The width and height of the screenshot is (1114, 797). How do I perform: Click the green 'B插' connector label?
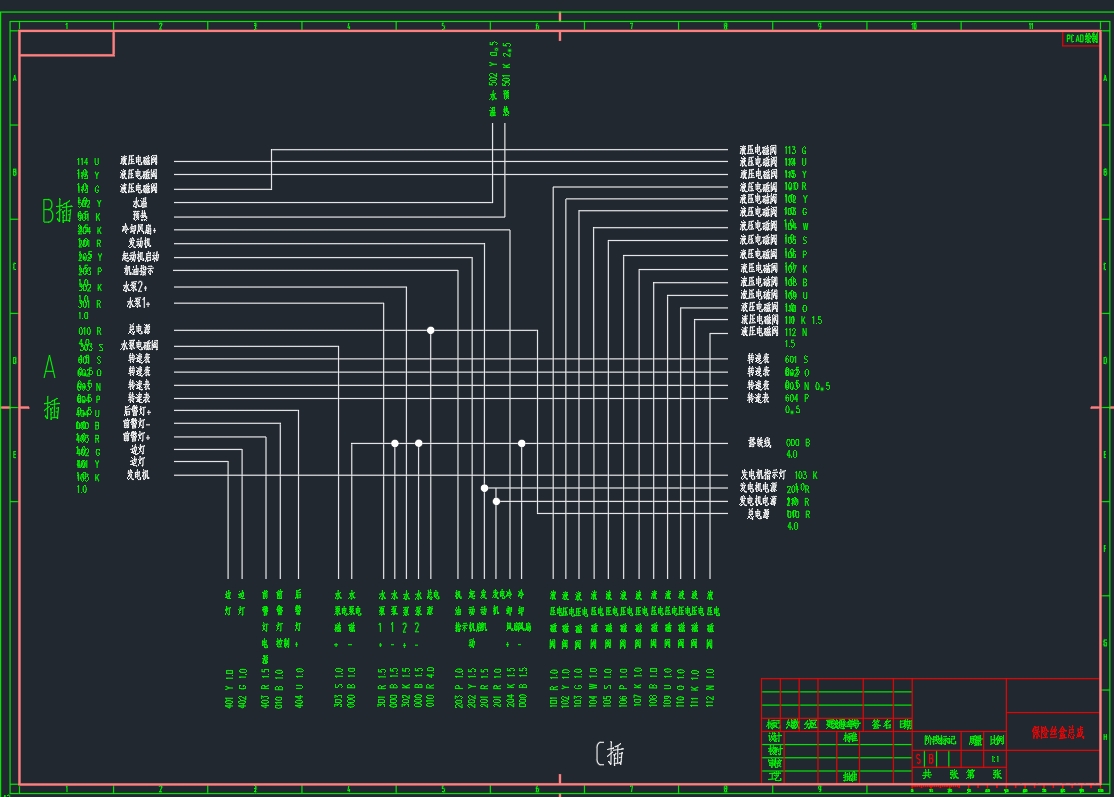57,211
